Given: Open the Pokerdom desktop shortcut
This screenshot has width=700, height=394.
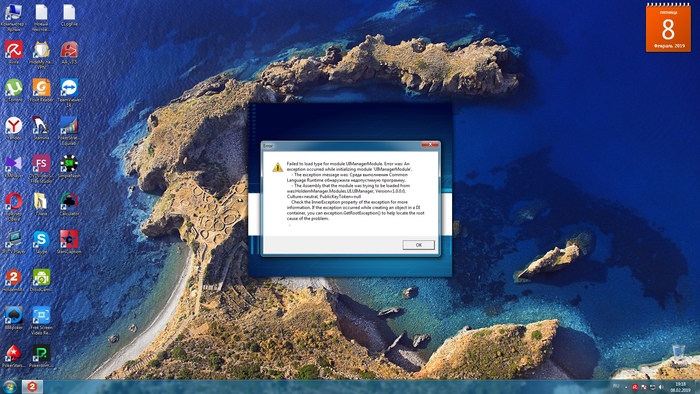Looking at the screenshot, I should tap(41, 356).
